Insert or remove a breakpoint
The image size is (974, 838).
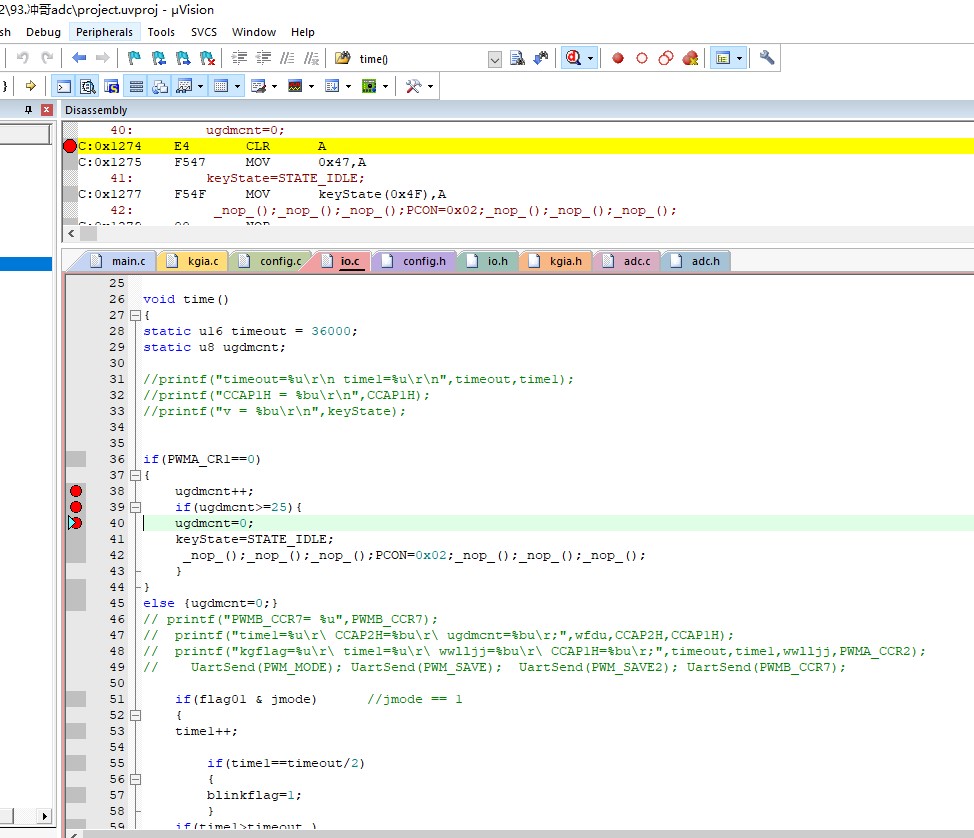coord(617,58)
